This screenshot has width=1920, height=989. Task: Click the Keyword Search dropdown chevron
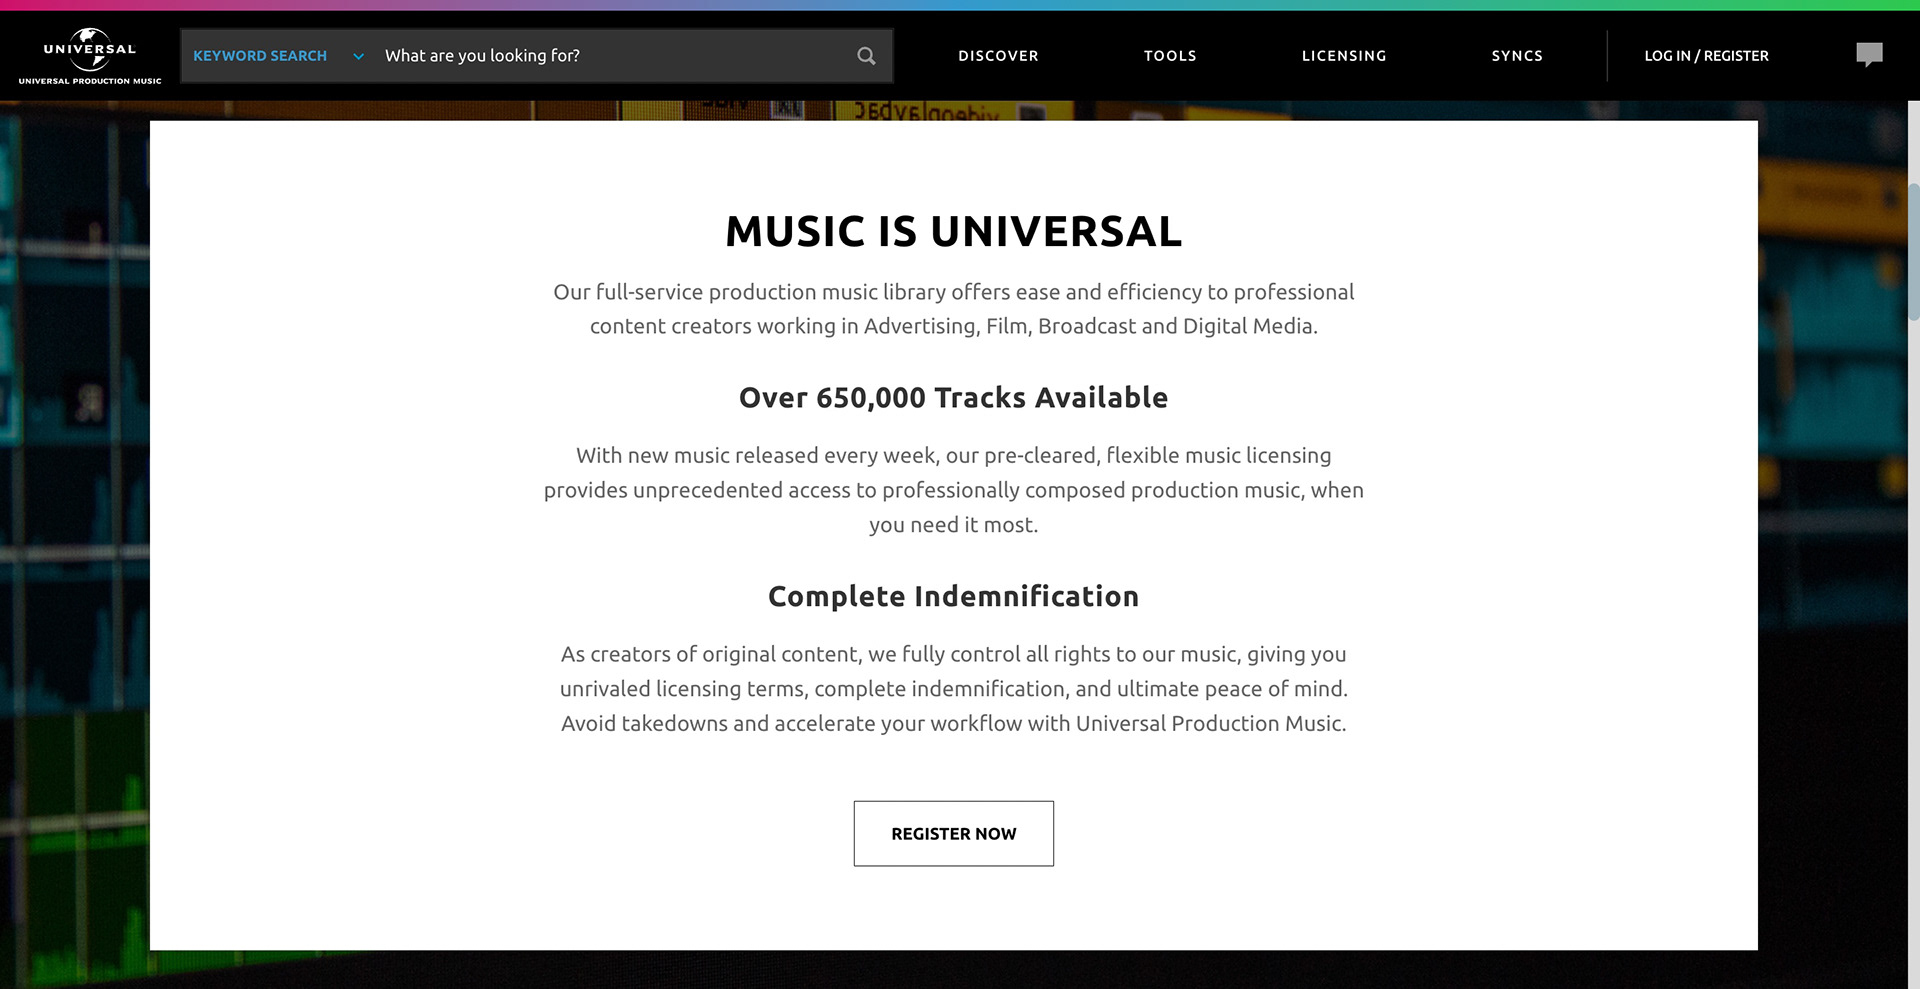[x=358, y=57]
